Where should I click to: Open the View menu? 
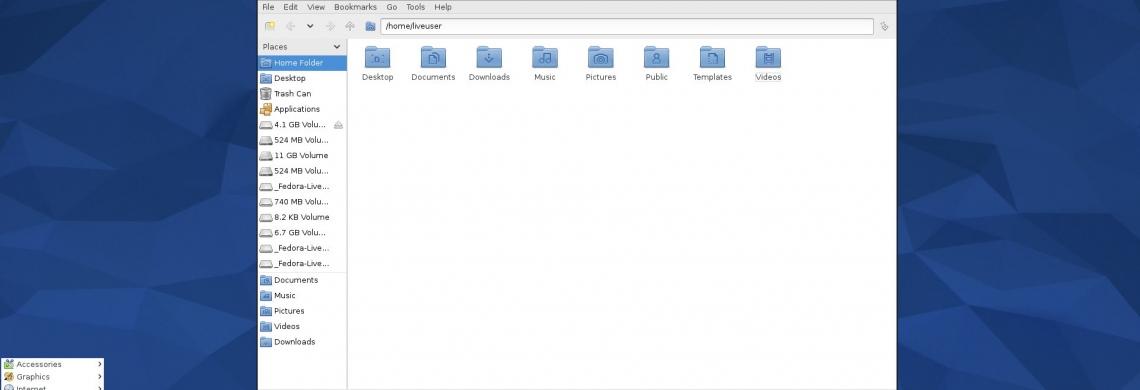[316, 7]
